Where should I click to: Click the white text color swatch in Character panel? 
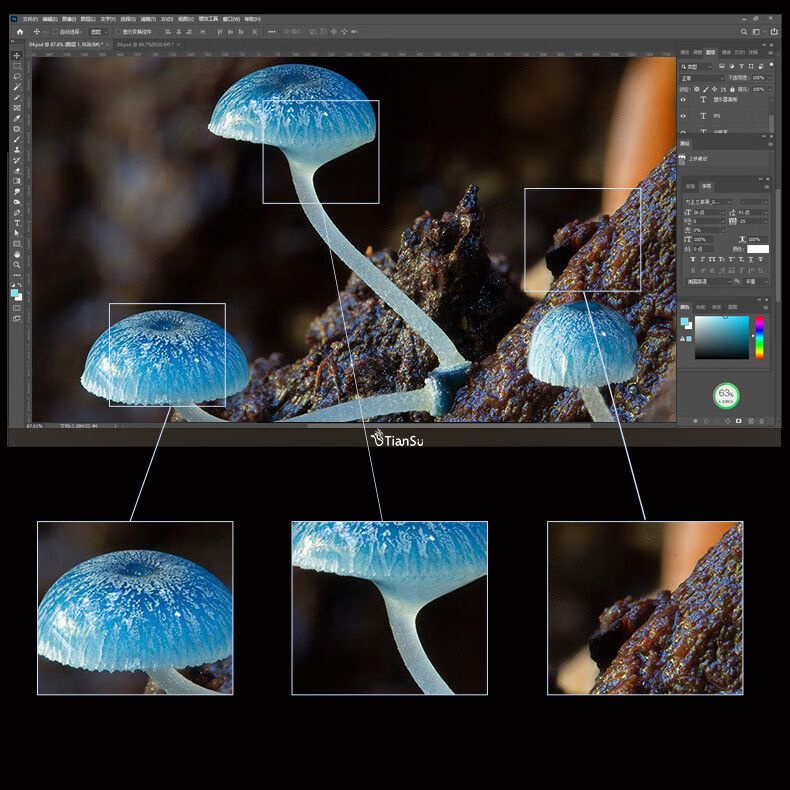(758, 249)
